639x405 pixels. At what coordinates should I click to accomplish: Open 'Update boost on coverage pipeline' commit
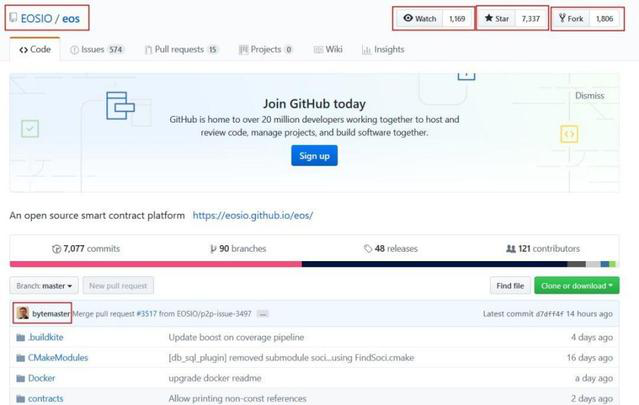click(x=236, y=337)
